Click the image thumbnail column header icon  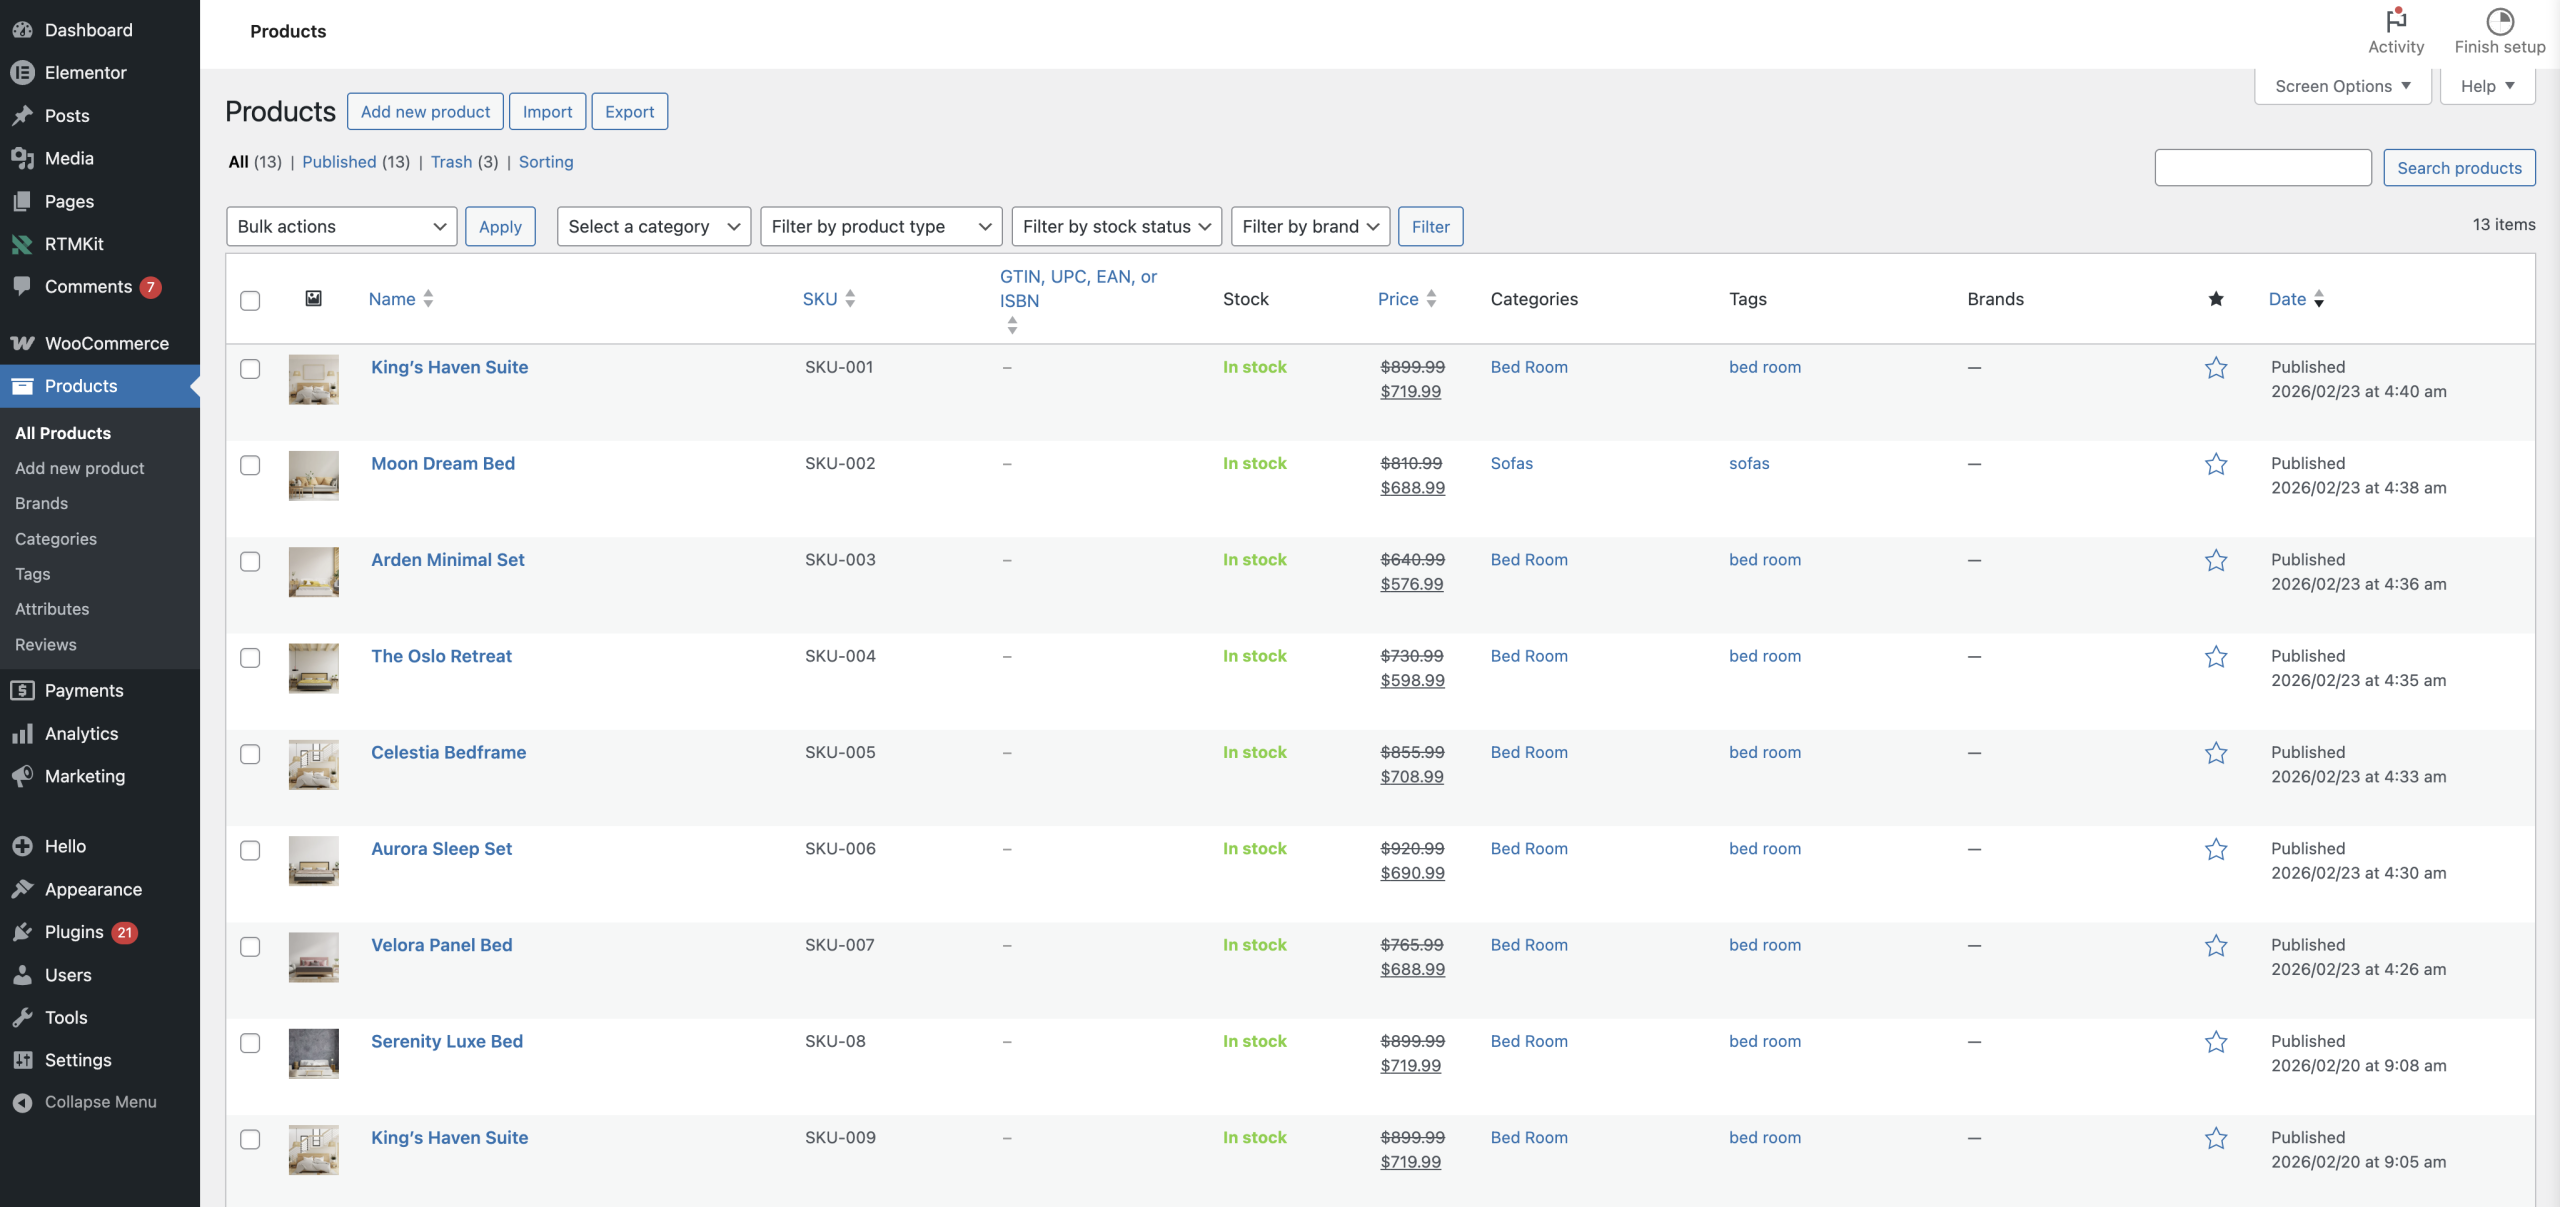tap(313, 299)
